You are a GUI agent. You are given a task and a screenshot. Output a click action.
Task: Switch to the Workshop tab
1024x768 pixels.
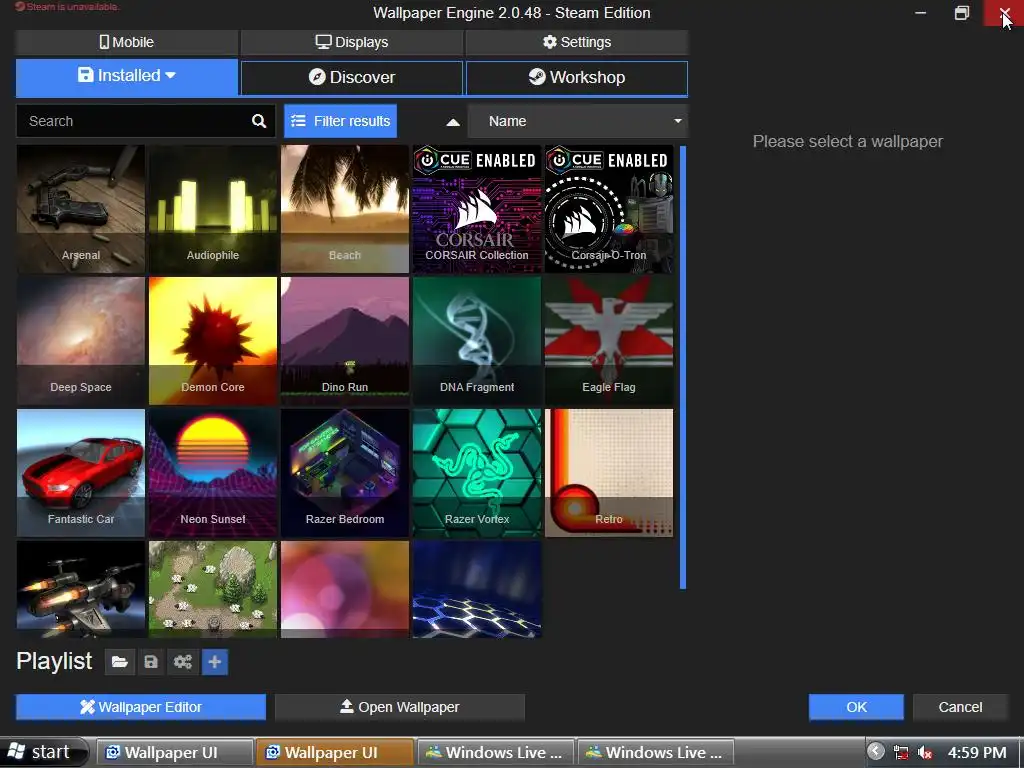click(577, 78)
